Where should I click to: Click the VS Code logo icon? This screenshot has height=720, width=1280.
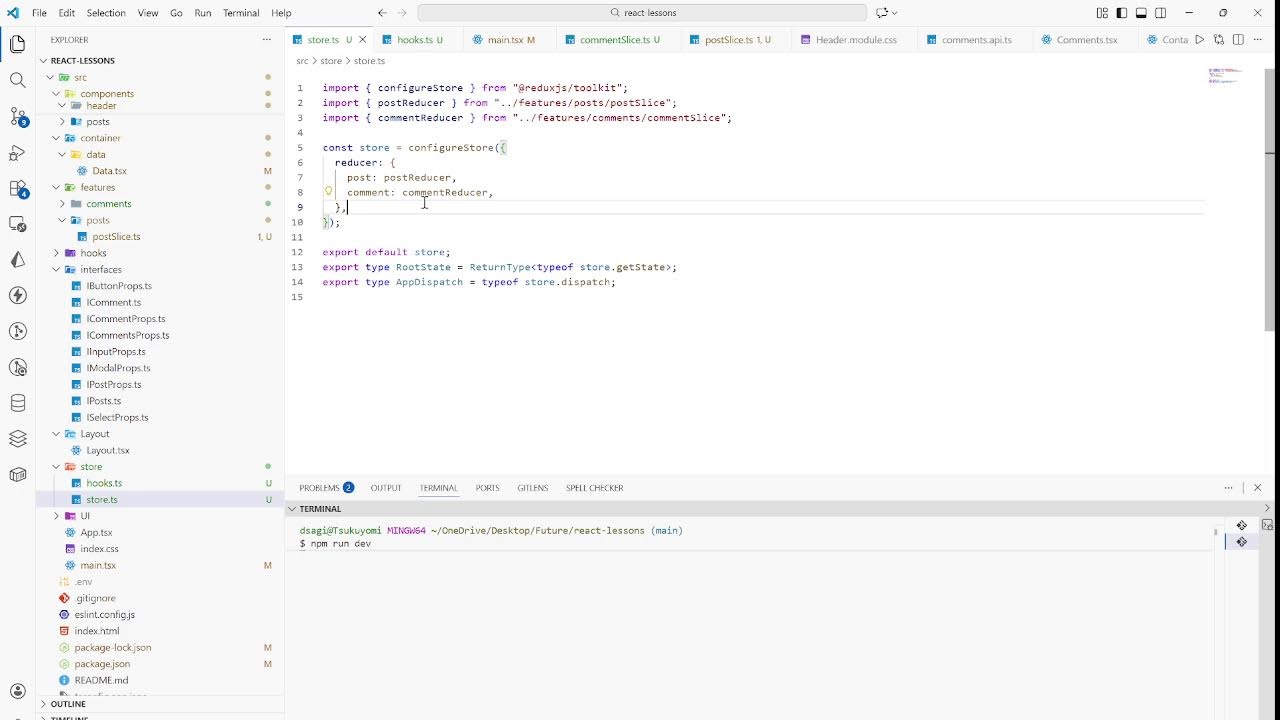coord(13,13)
